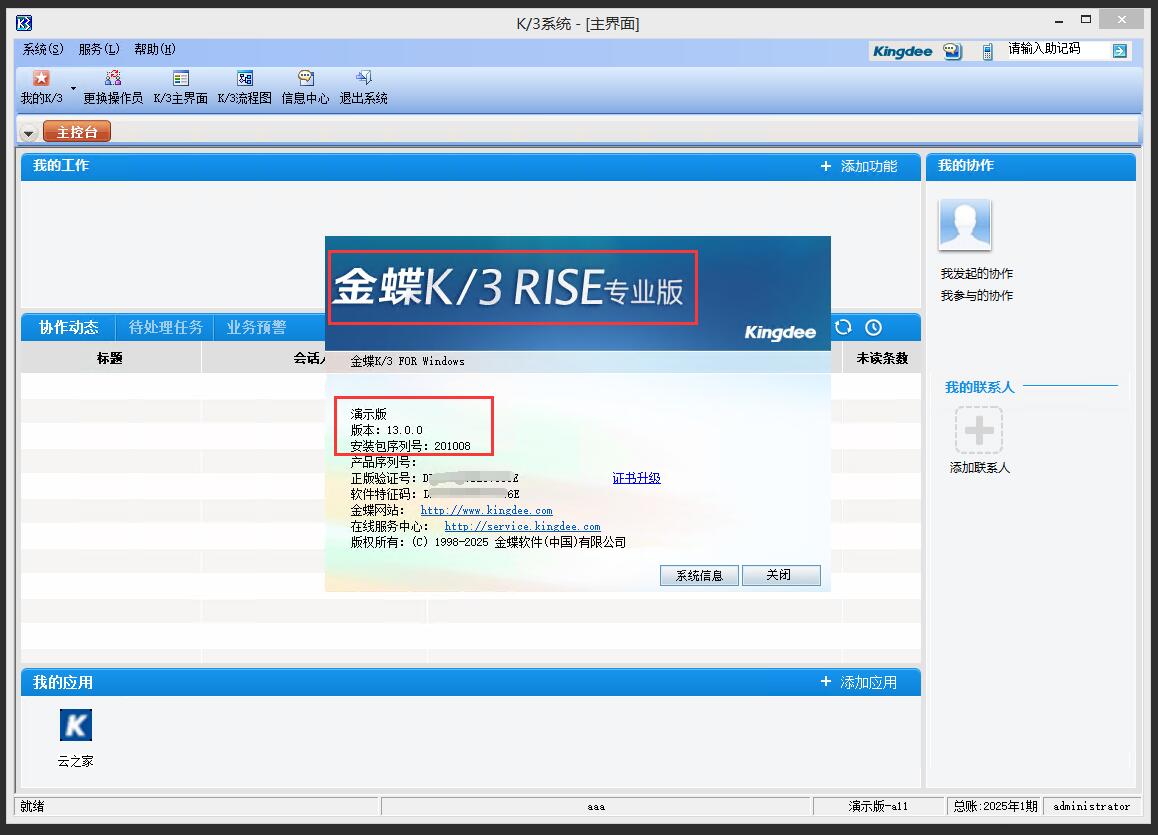Click the 关闭 button in about dialog
Image resolution: width=1158 pixels, height=835 pixels.
click(781, 575)
